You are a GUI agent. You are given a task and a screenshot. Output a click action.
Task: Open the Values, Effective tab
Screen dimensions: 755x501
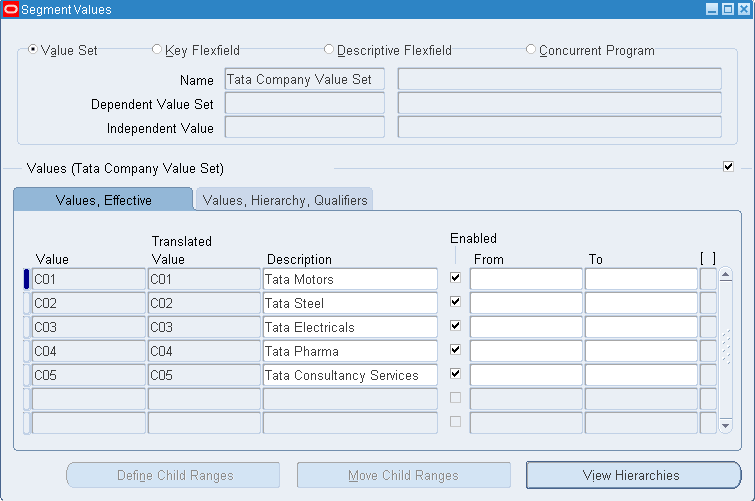103,200
